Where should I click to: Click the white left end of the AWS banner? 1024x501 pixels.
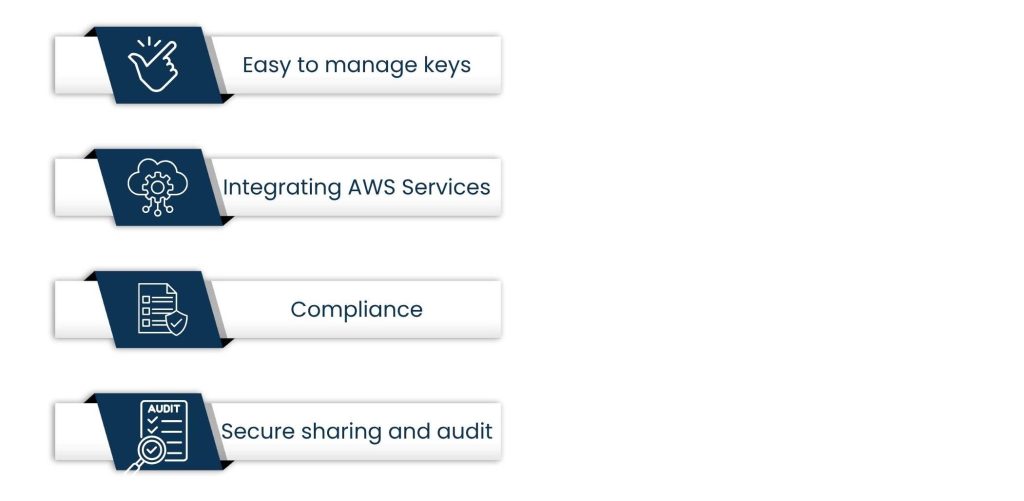pos(73,187)
